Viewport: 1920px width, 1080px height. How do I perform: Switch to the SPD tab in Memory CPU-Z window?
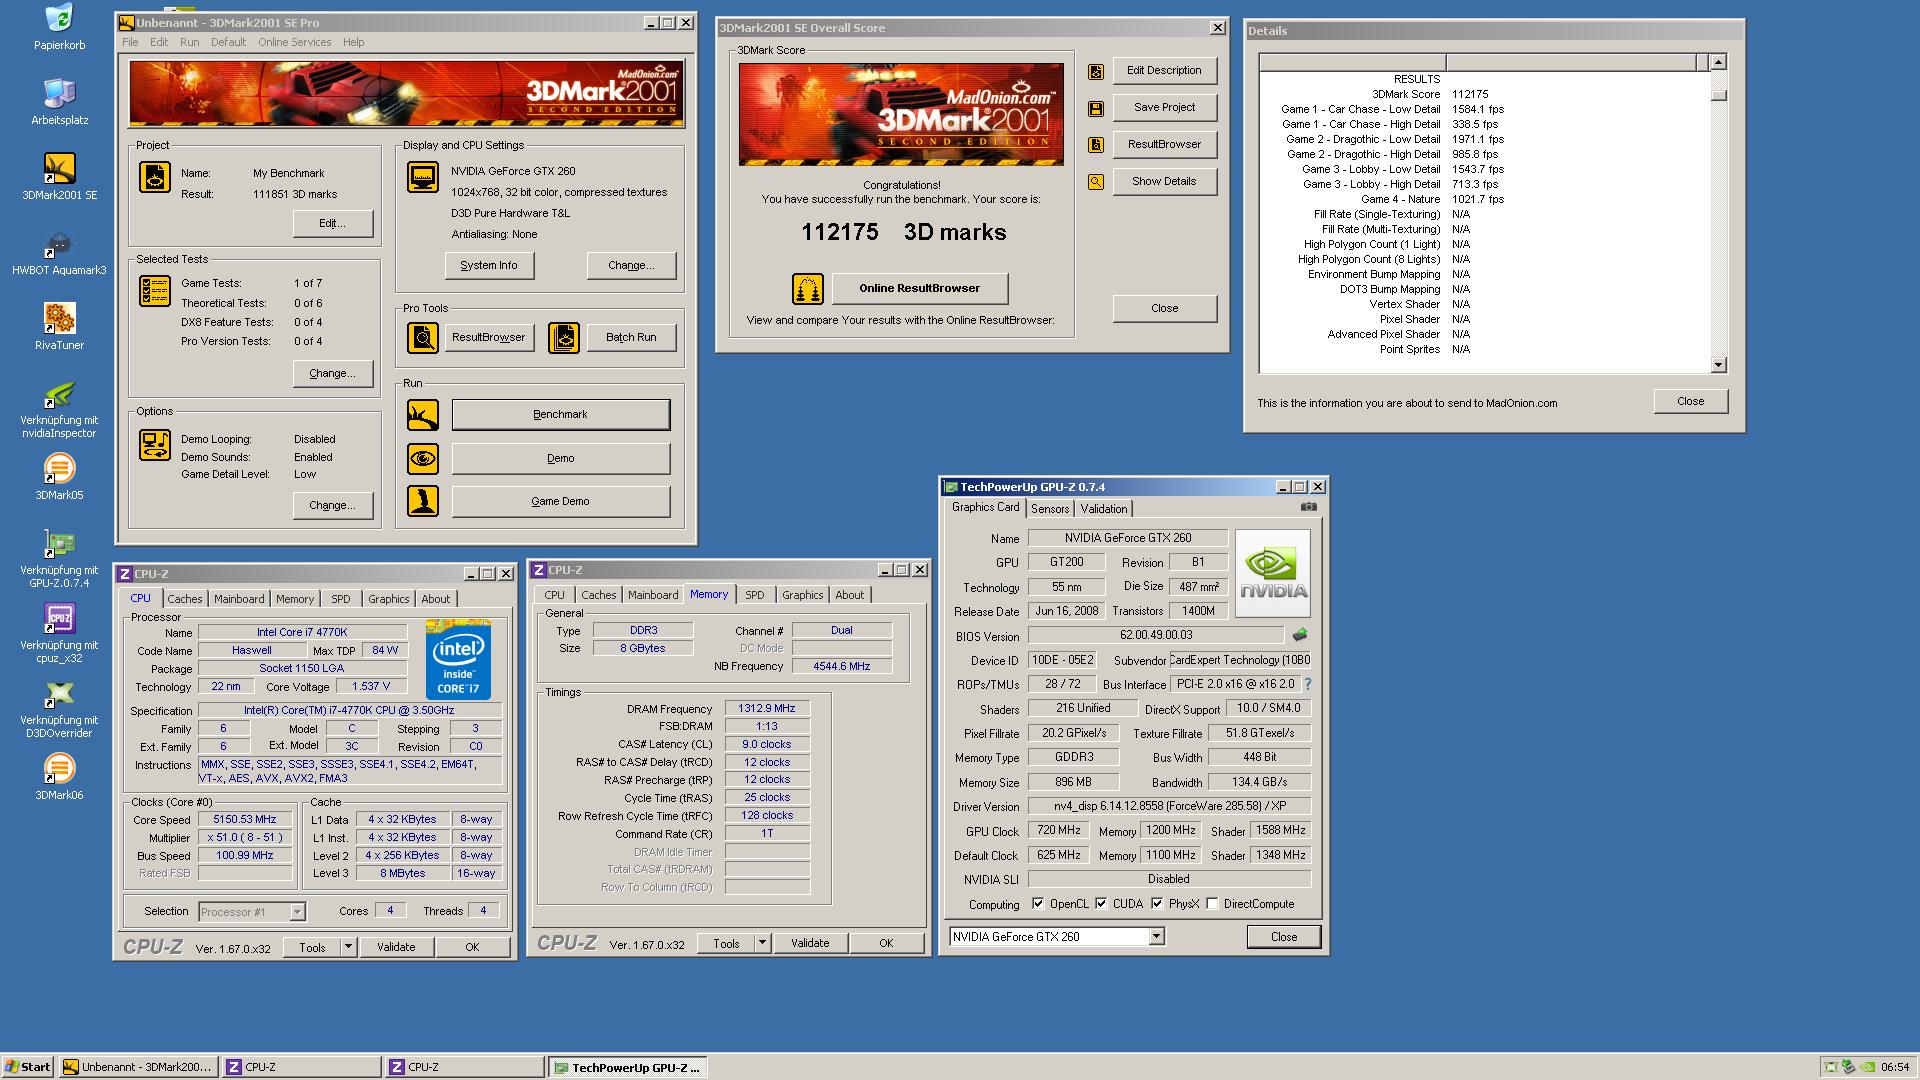point(754,595)
